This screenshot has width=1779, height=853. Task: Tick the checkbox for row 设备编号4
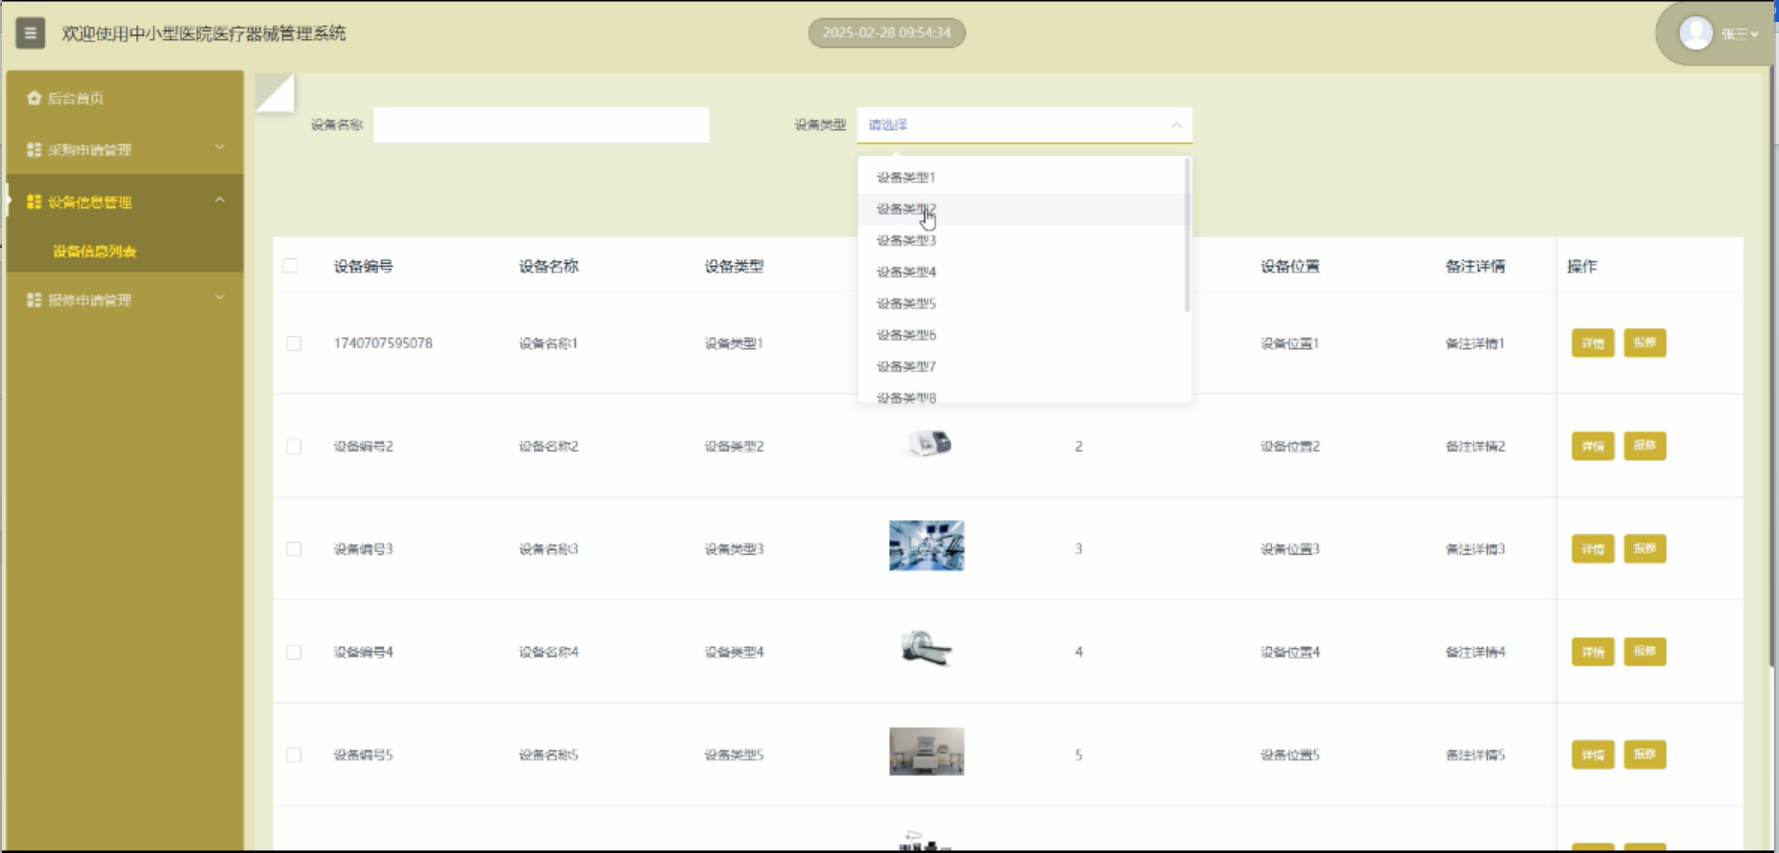(x=294, y=653)
